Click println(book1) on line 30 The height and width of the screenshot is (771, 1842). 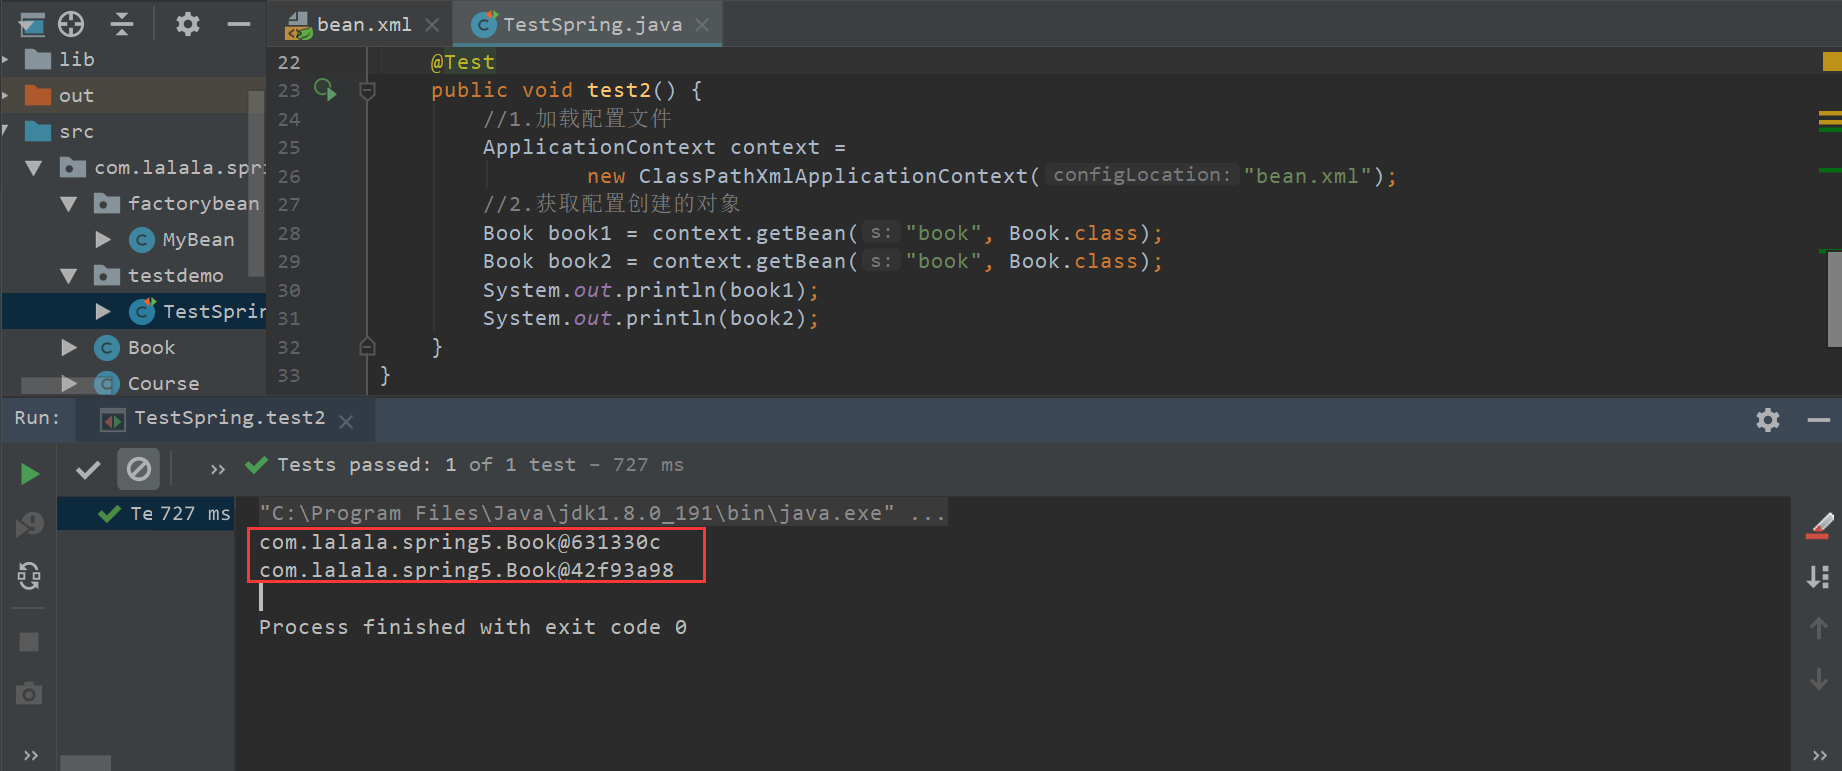(x=716, y=290)
